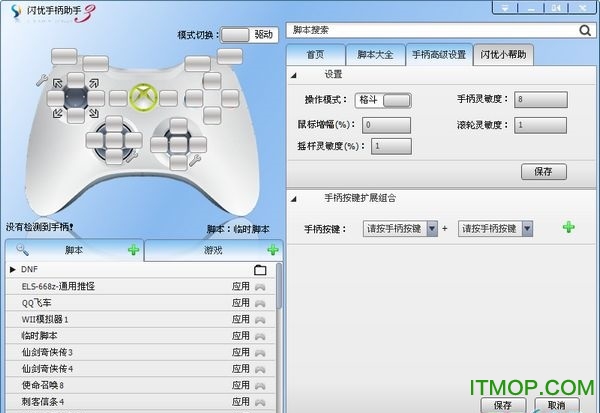Click the green plus to add button combination
600x413 pixels.
(x=569, y=227)
